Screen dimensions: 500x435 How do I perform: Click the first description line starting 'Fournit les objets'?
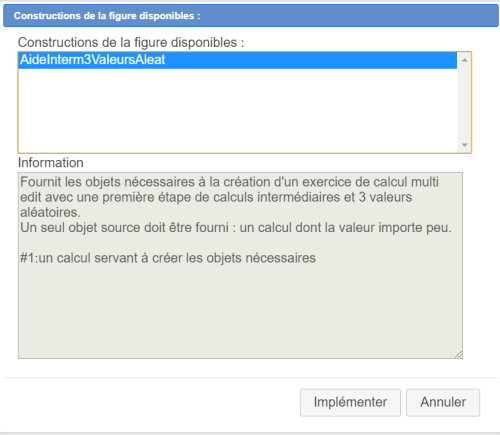point(229,182)
